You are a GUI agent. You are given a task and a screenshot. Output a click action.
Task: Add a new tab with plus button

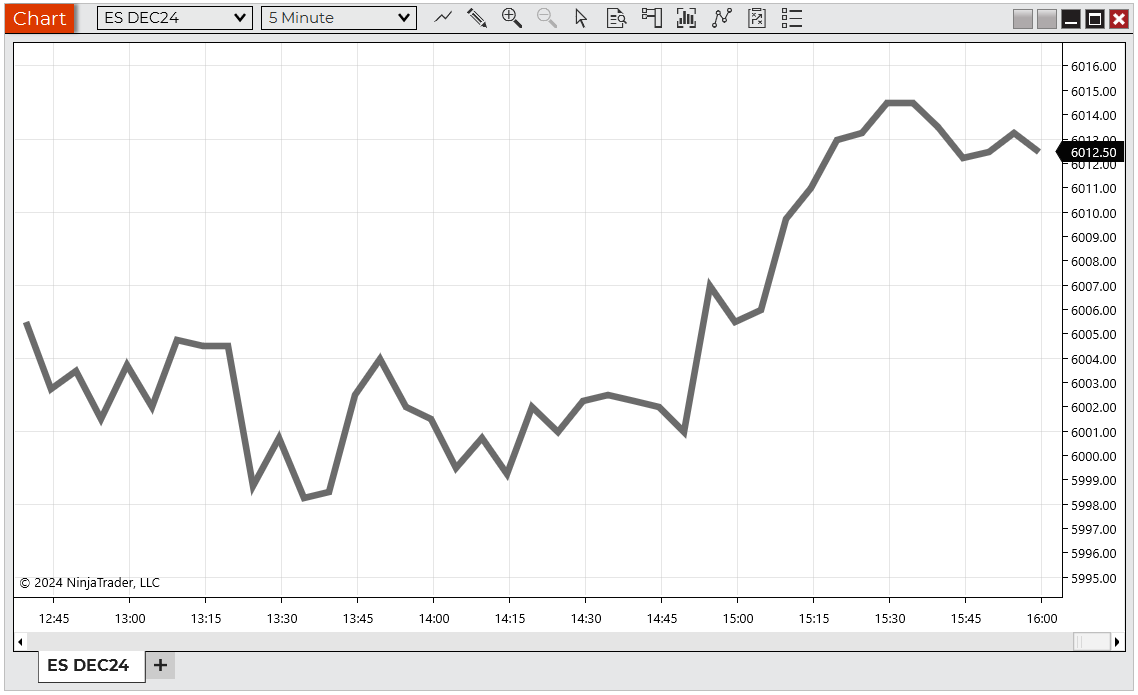[160, 665]
